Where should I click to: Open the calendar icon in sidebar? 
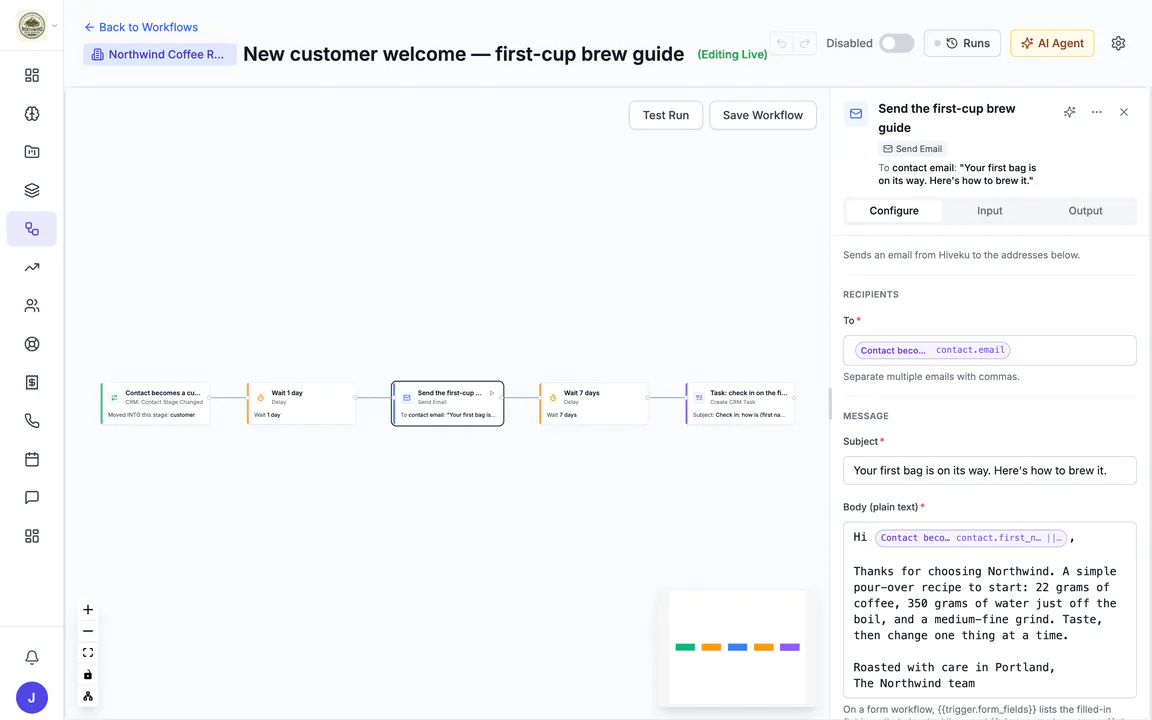point(32,459)
